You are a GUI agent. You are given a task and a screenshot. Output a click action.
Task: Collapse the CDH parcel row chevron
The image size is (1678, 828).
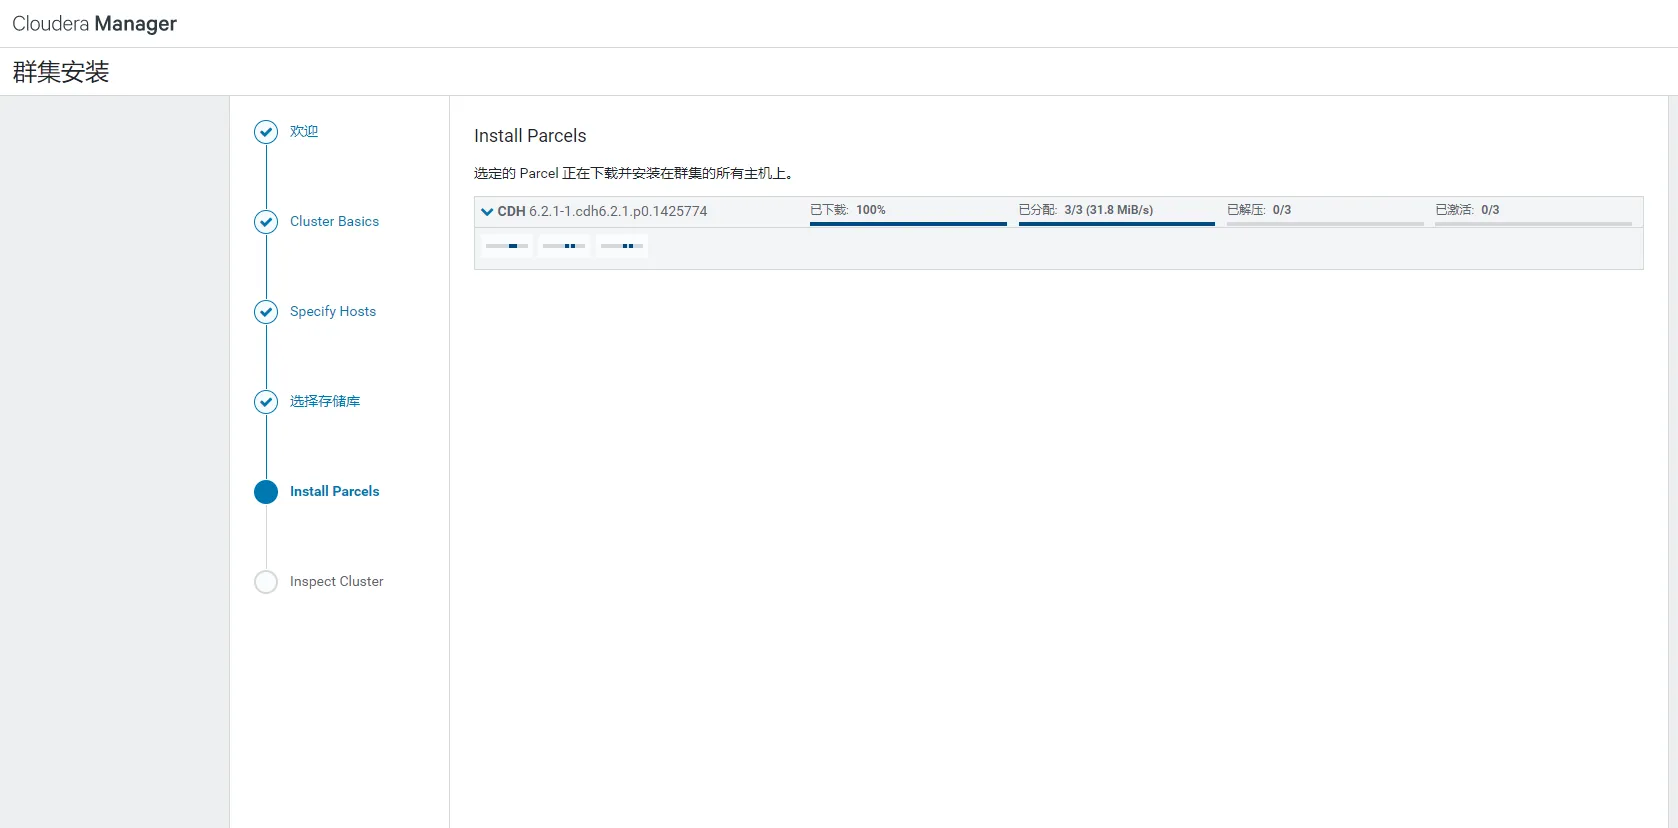click(x=487, y=212)
